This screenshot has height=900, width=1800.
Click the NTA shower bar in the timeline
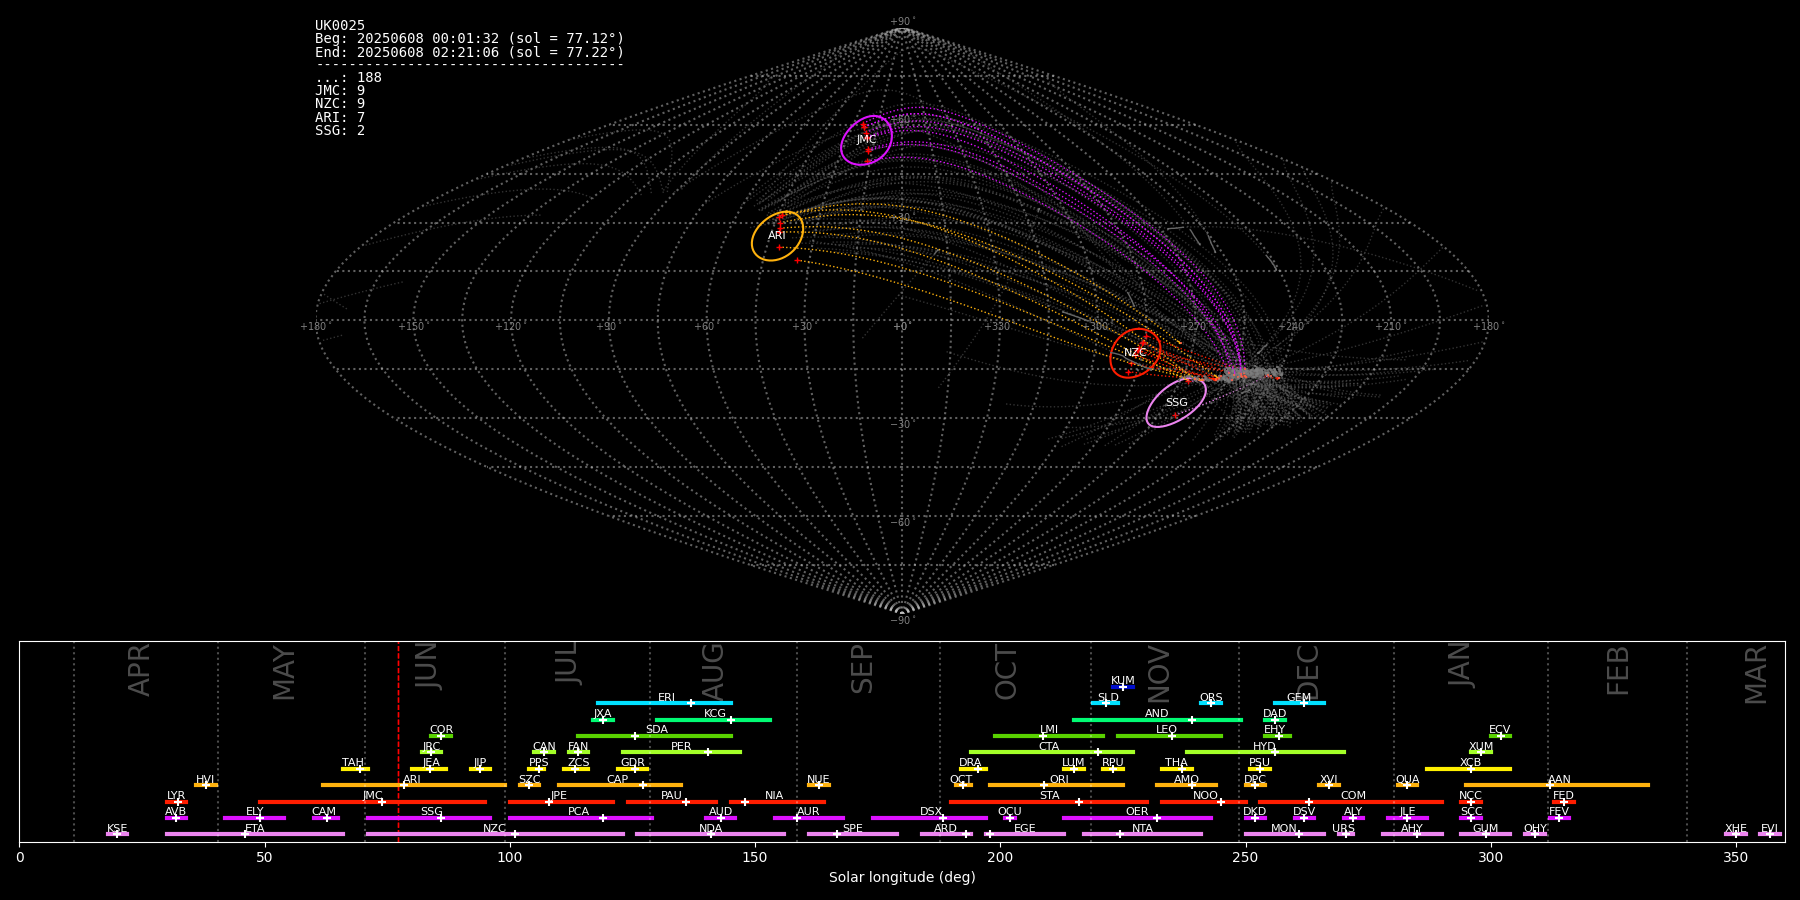pos(1142,834)
